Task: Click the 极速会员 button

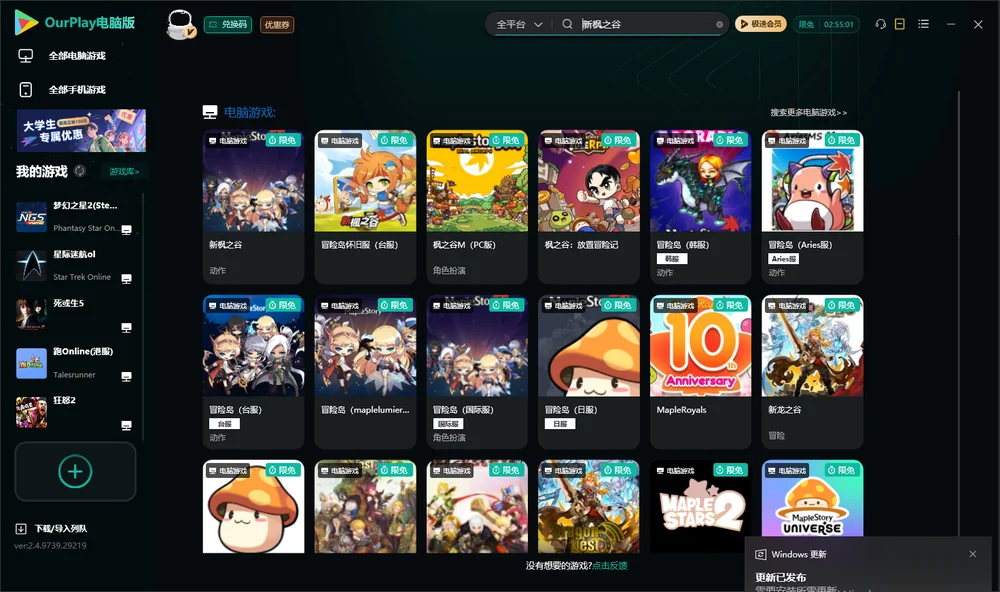Action: [x=761, y=24]
